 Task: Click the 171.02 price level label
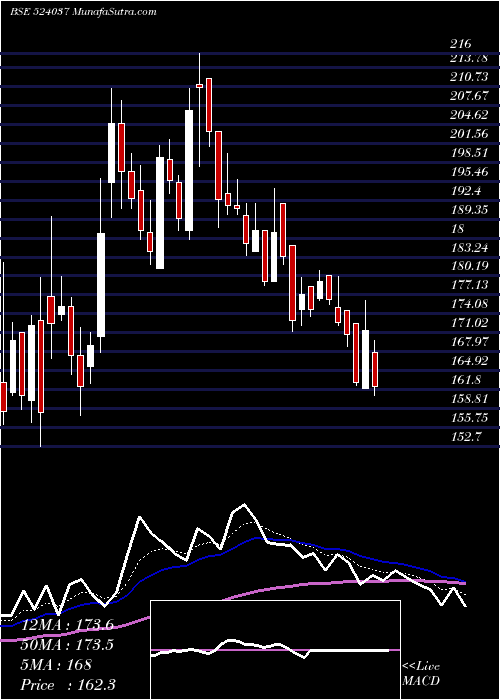point(469,323)
